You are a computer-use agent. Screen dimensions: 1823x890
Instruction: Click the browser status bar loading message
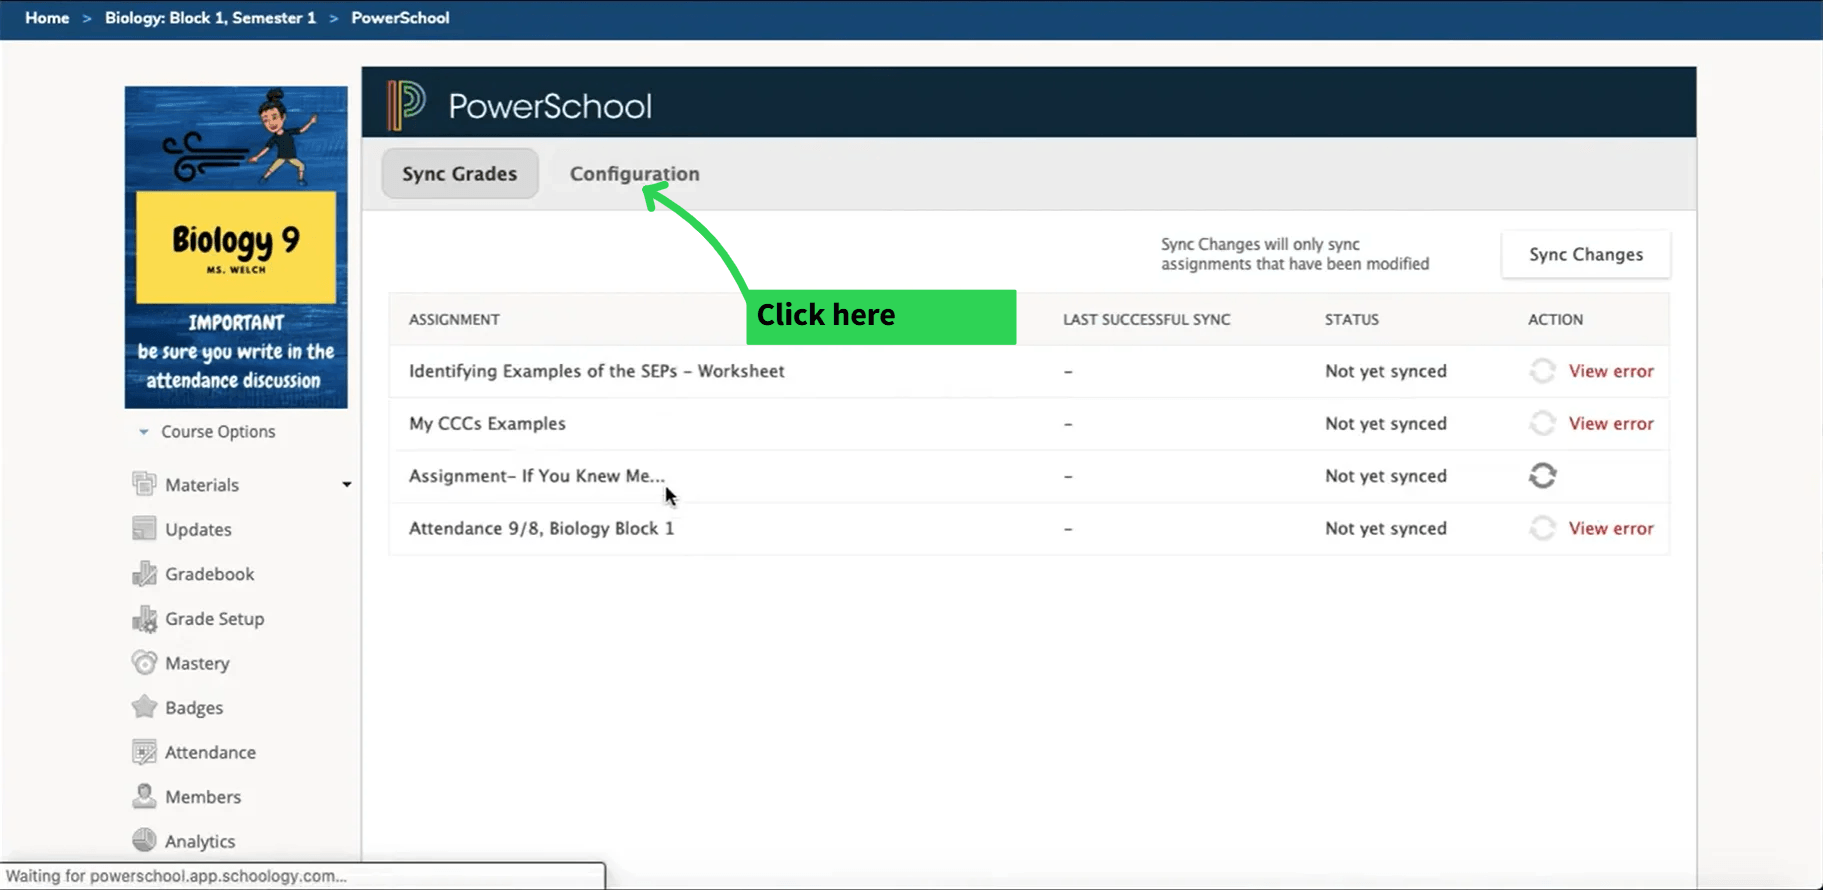click(176, 876)
